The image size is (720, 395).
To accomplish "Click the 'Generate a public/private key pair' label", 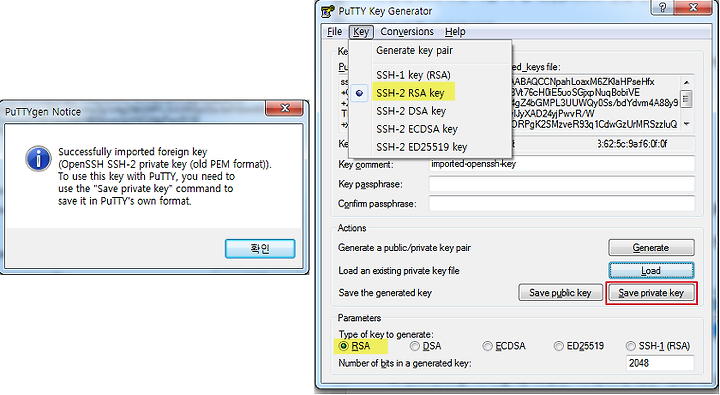I will [404, 248].
